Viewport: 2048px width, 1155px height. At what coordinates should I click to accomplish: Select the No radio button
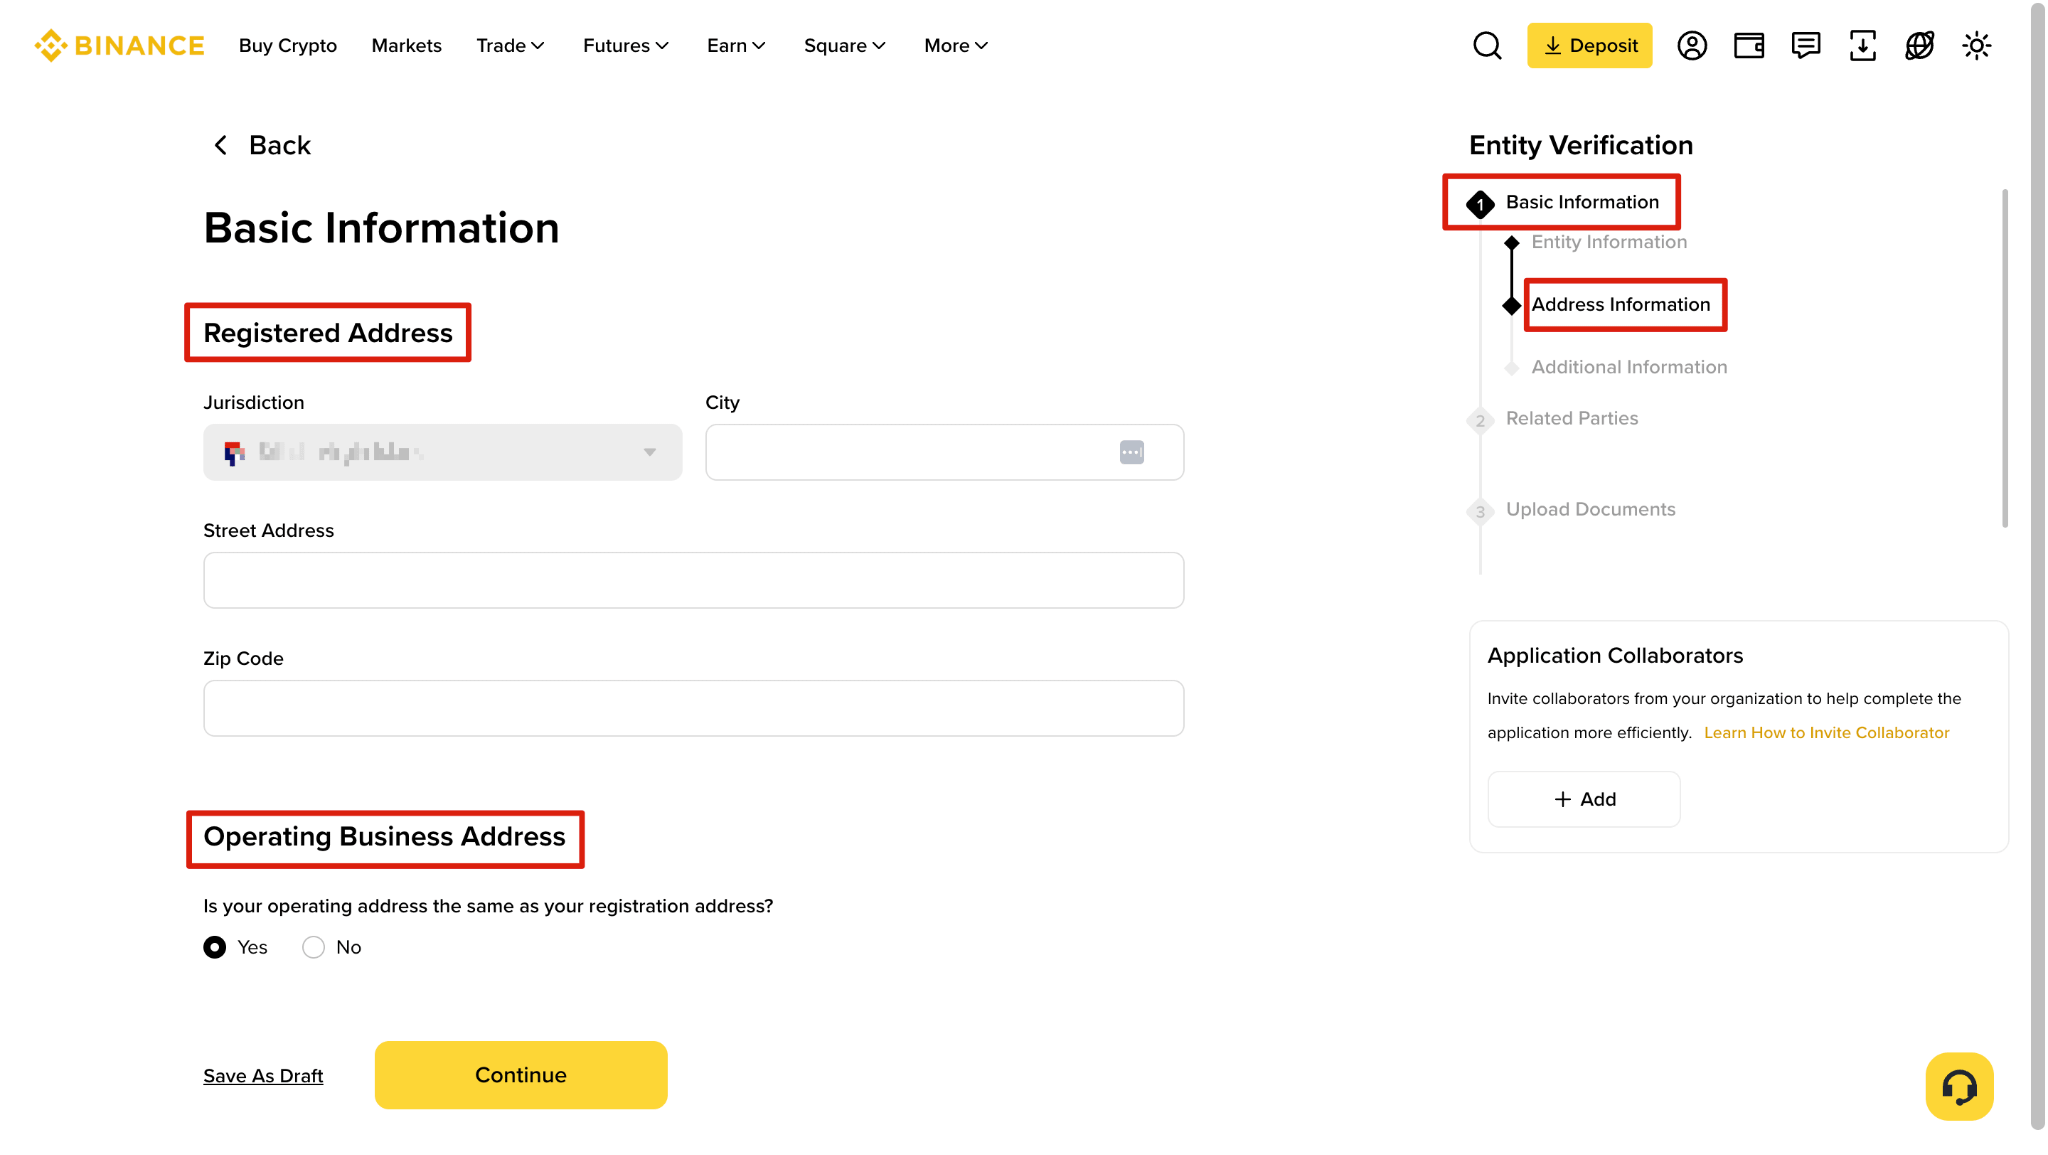313,947
